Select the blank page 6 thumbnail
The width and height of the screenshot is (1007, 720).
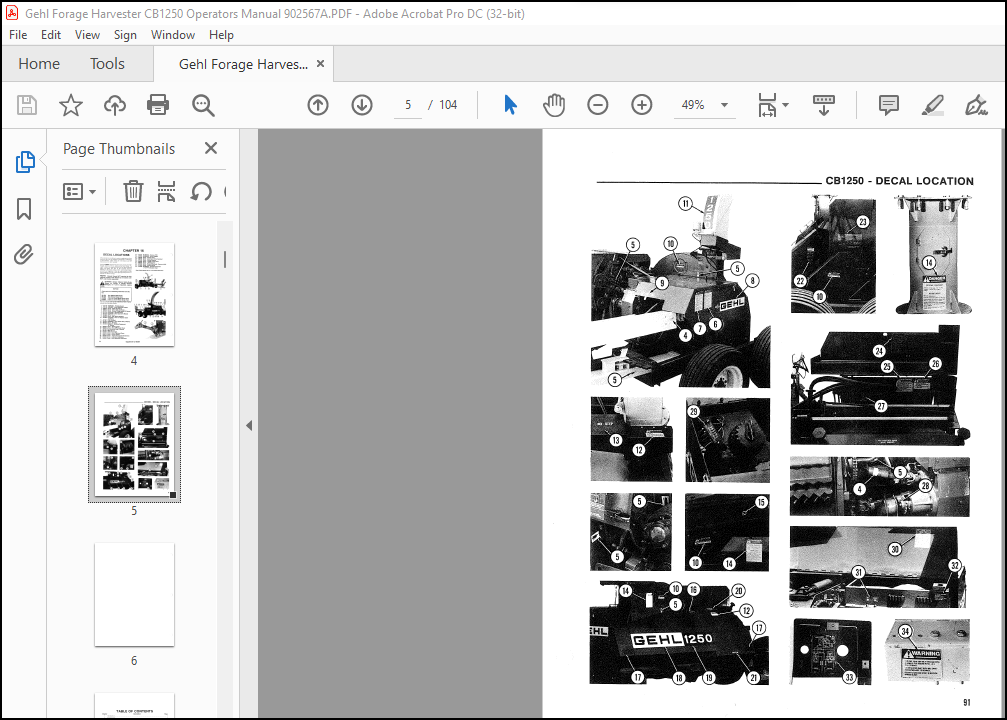coord(134,595)
